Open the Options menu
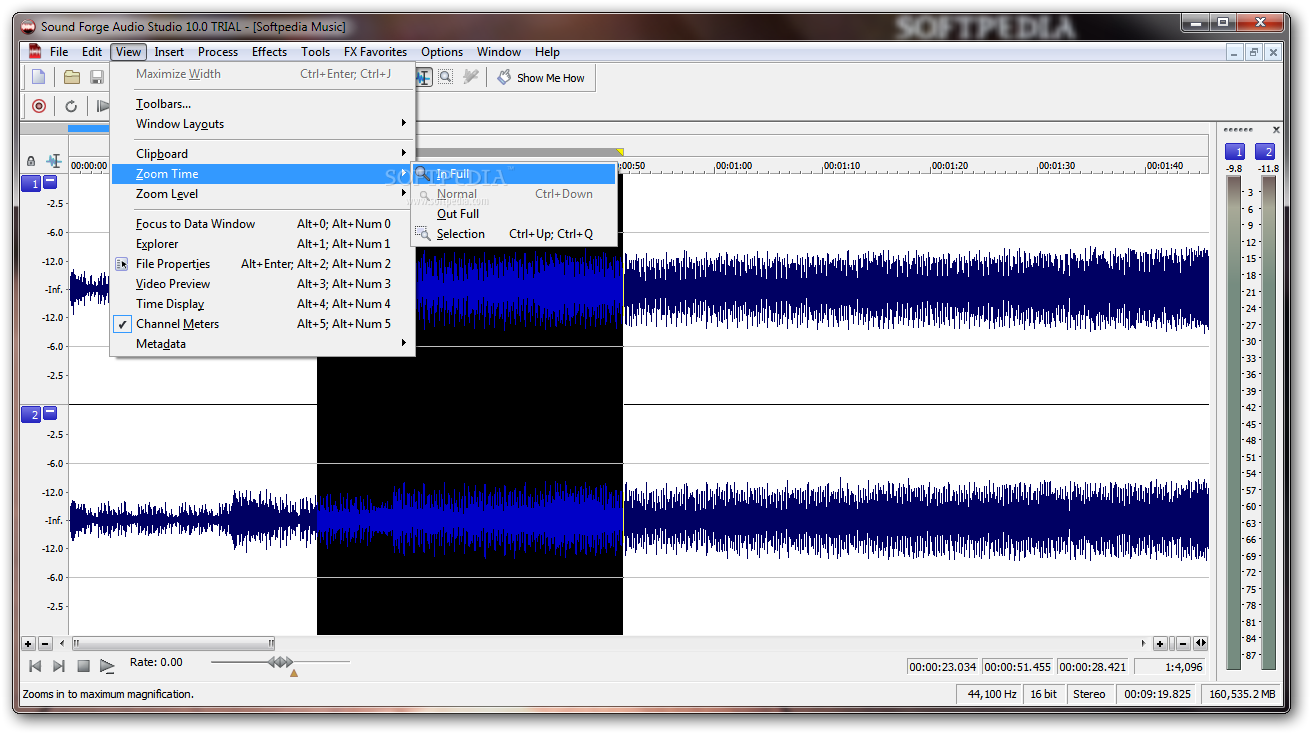Screen dimensions: 1311x734 point(442,52)
